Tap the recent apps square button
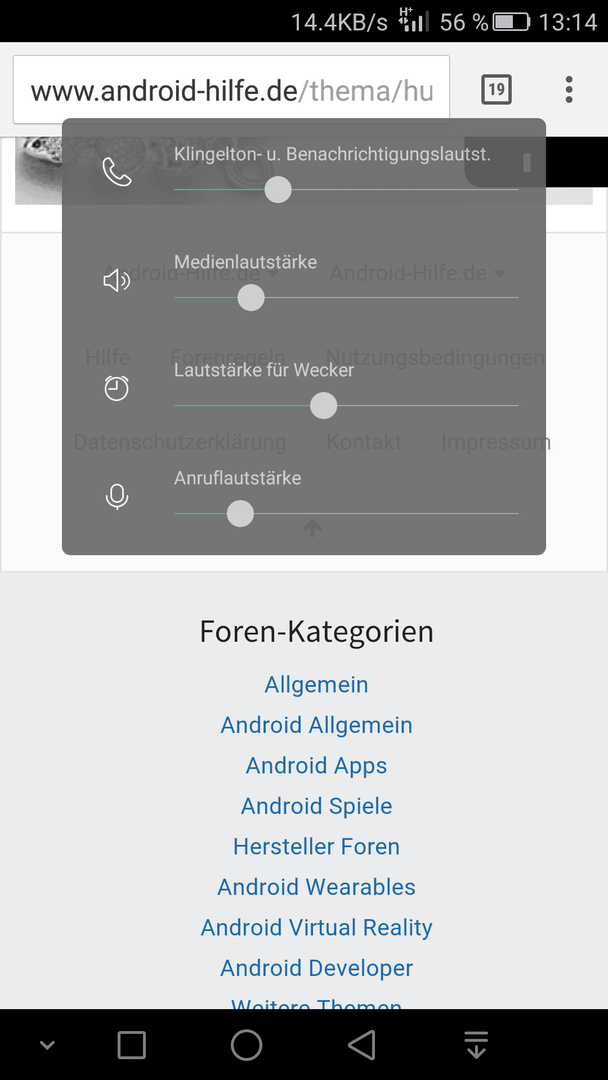The width and height of the screenshot is (608, 1080). pos(132,1045)
